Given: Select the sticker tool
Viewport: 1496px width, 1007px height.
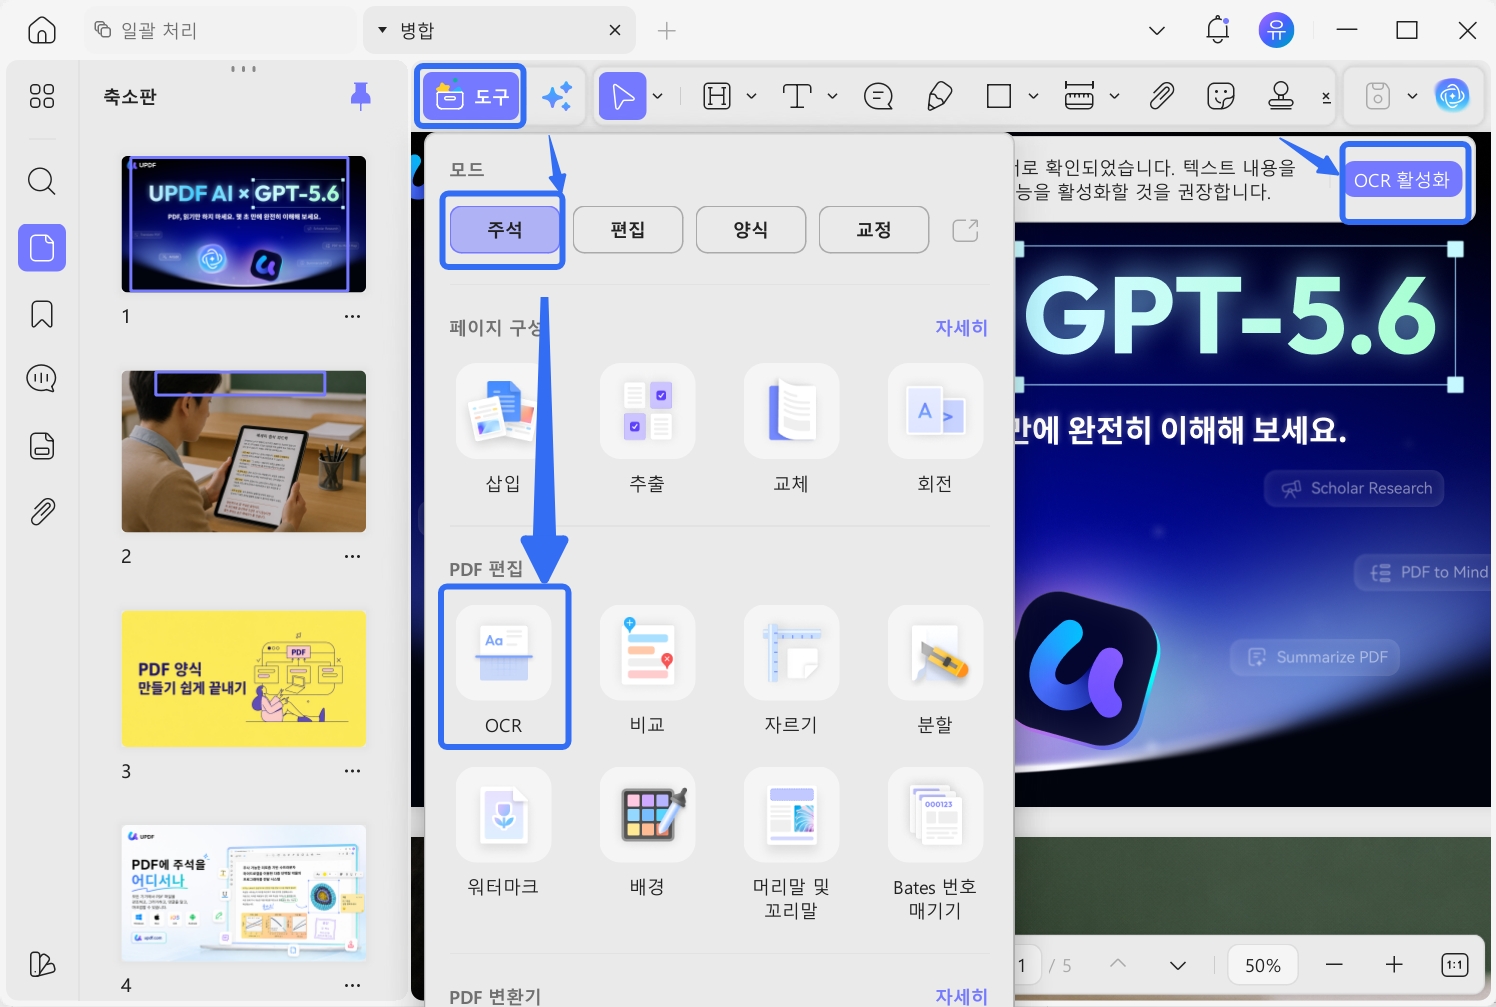Looking at the screenshot, I should (x=1221, y=96).
